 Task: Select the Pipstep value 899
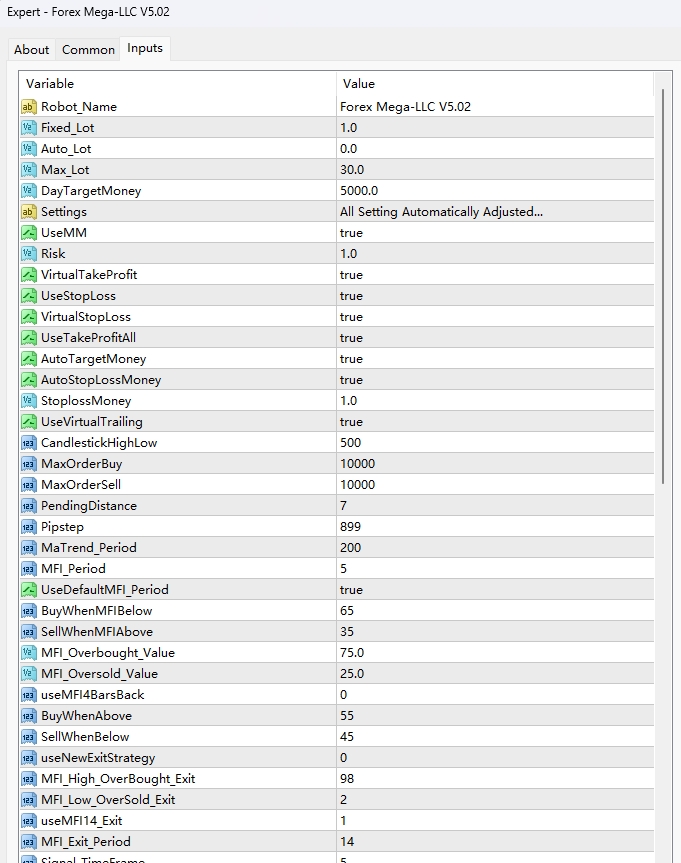click(x=350, y=527)
